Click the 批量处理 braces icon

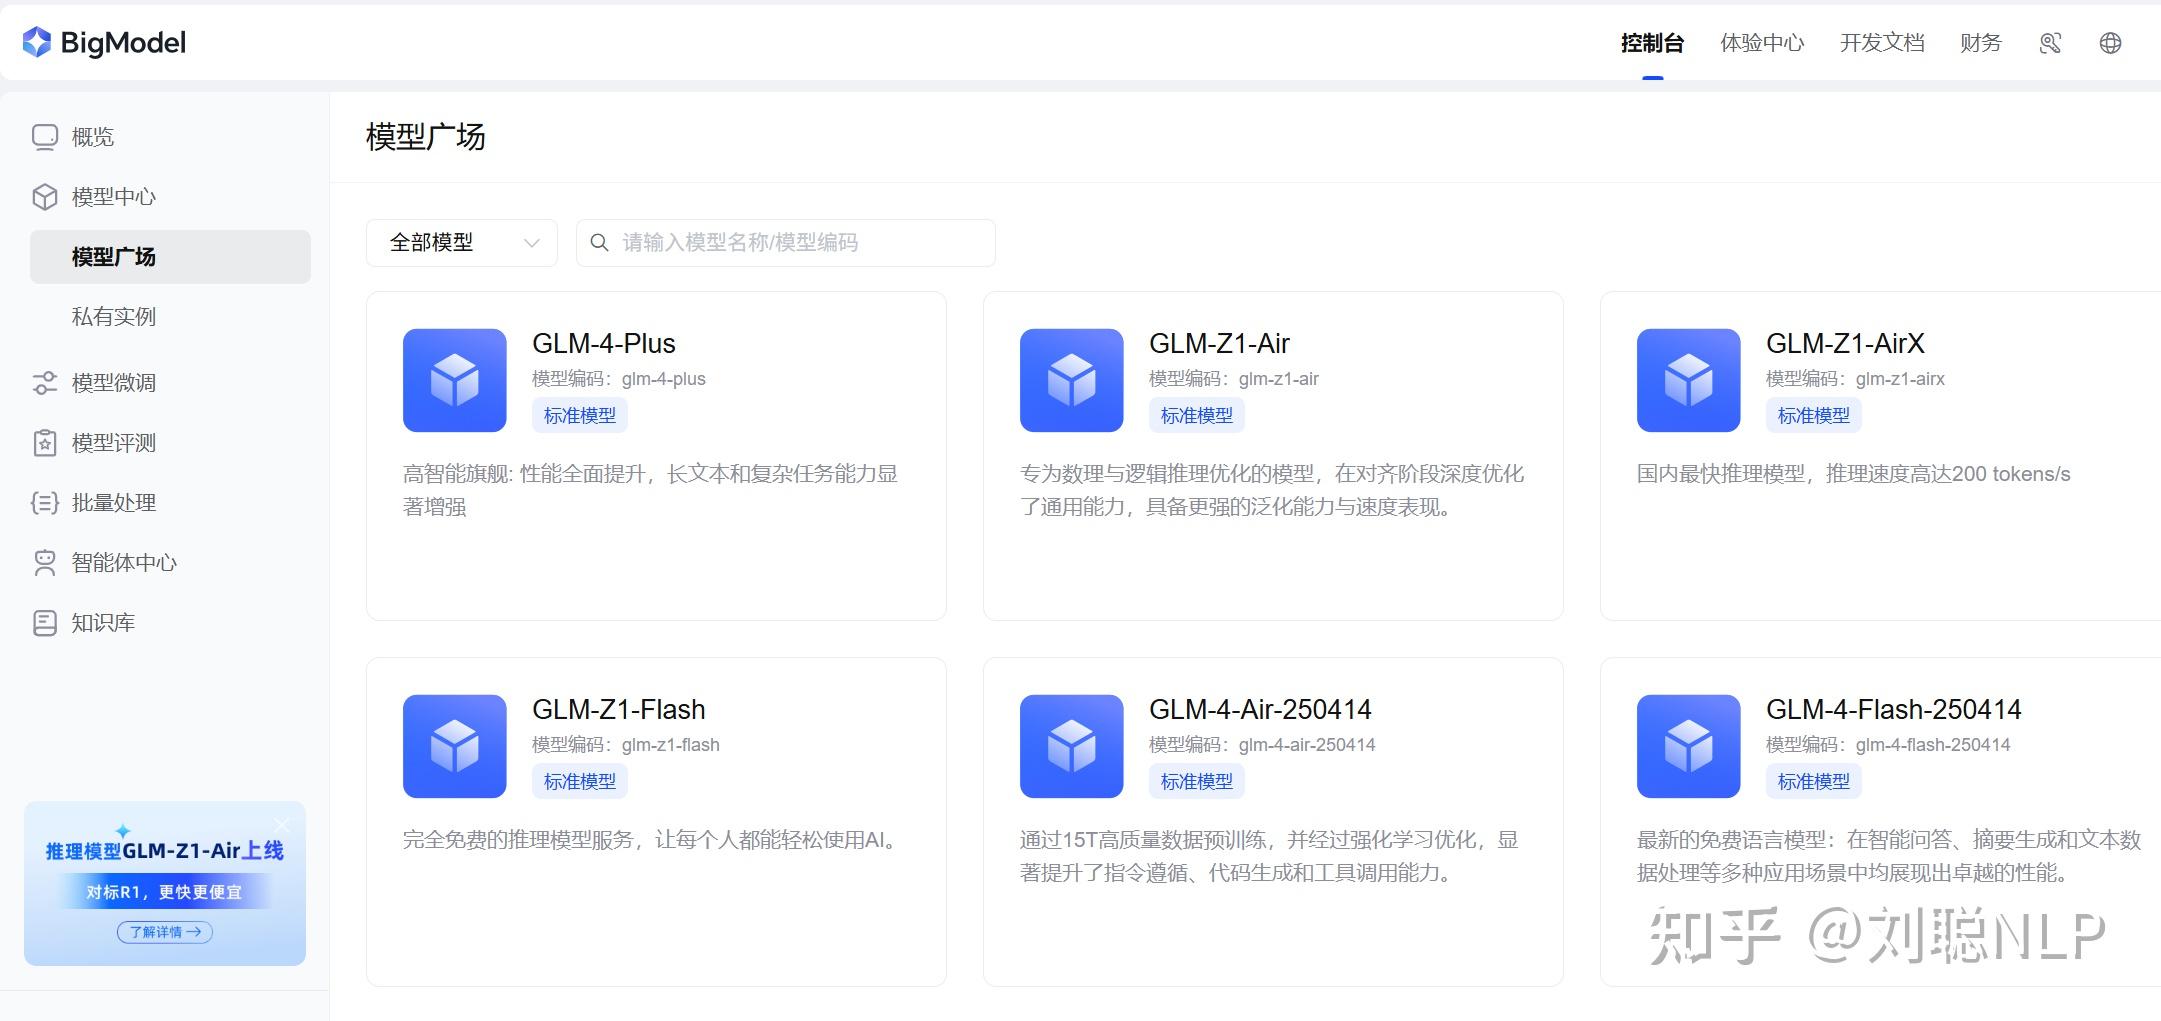click(x=45, y=503)
